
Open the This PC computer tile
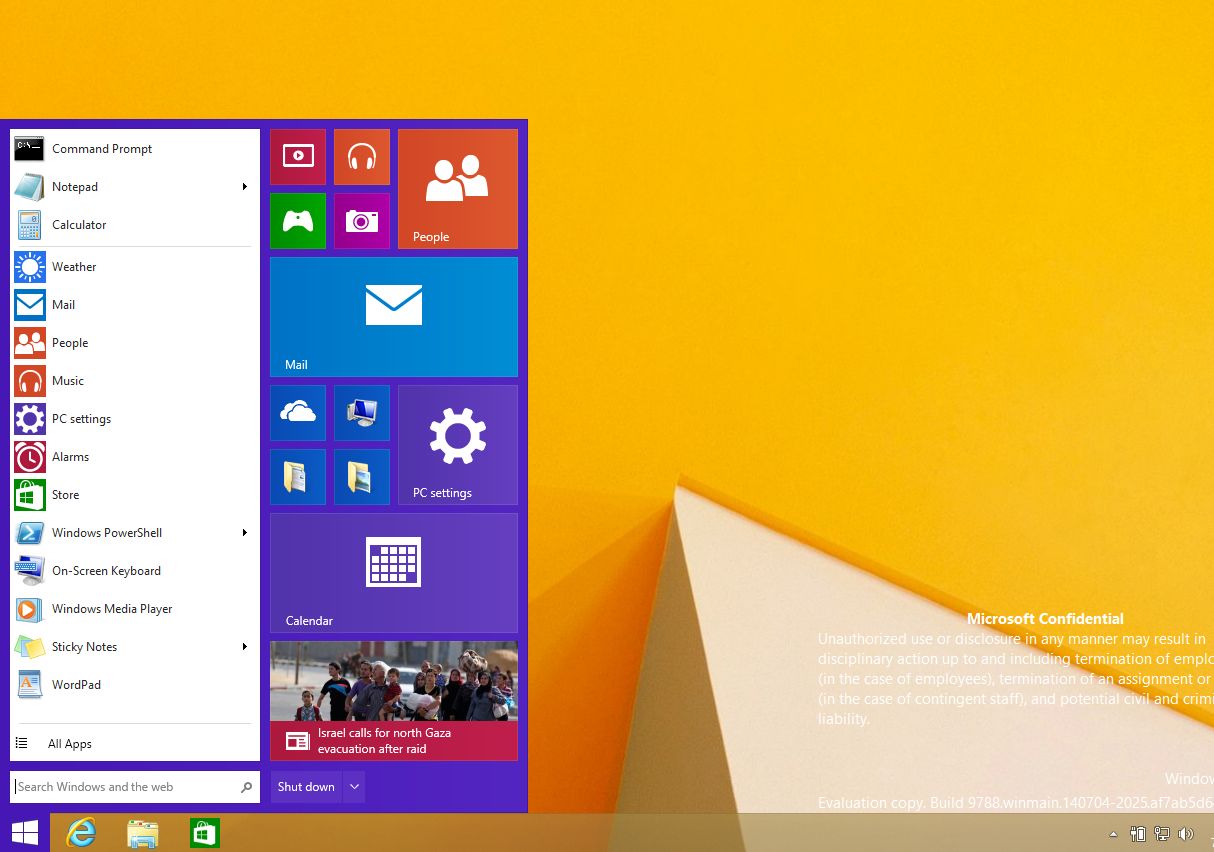coord(362,413)
